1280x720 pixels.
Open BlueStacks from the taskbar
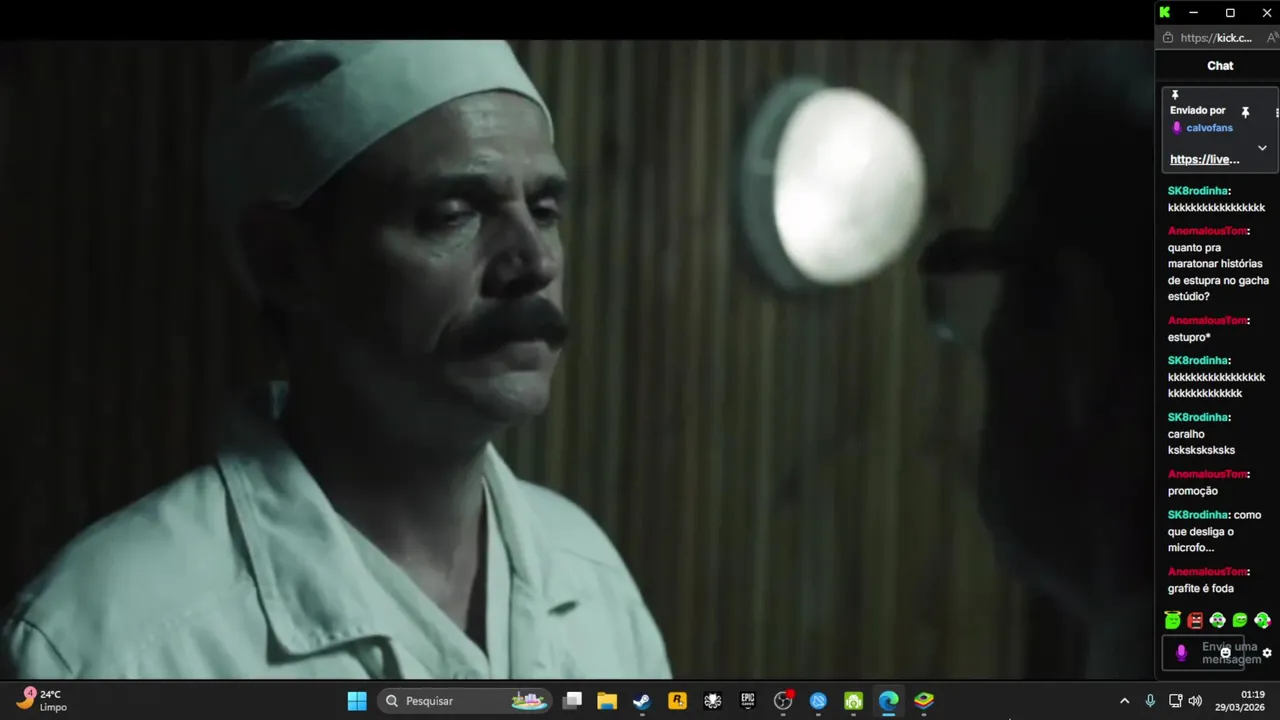[x=924, y=701]
